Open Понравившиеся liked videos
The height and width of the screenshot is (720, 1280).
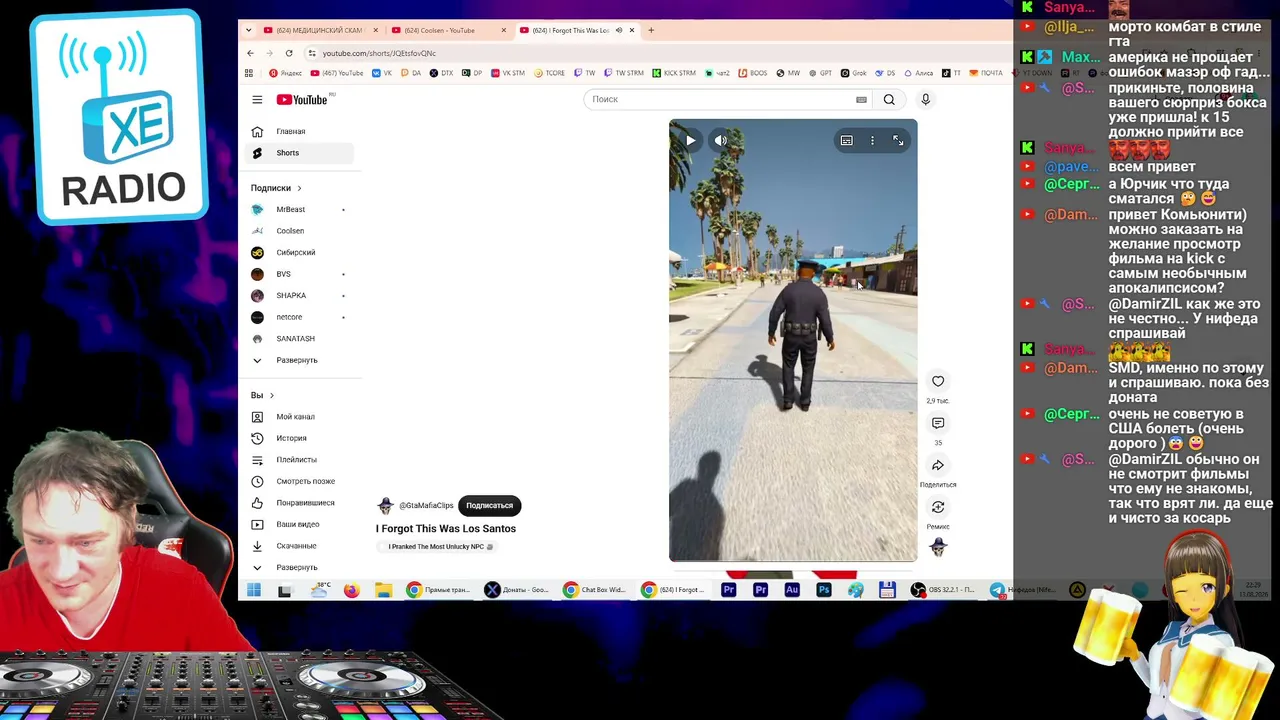pyautogui.click(x=300, y=503)
